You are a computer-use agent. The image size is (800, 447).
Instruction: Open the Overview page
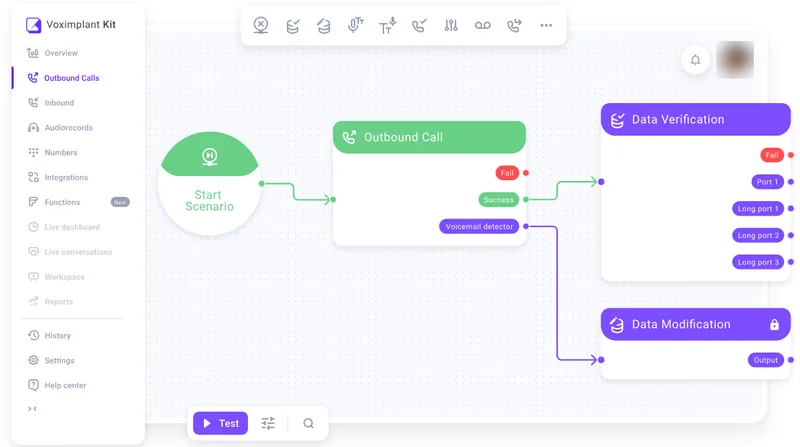pos(61,53)
